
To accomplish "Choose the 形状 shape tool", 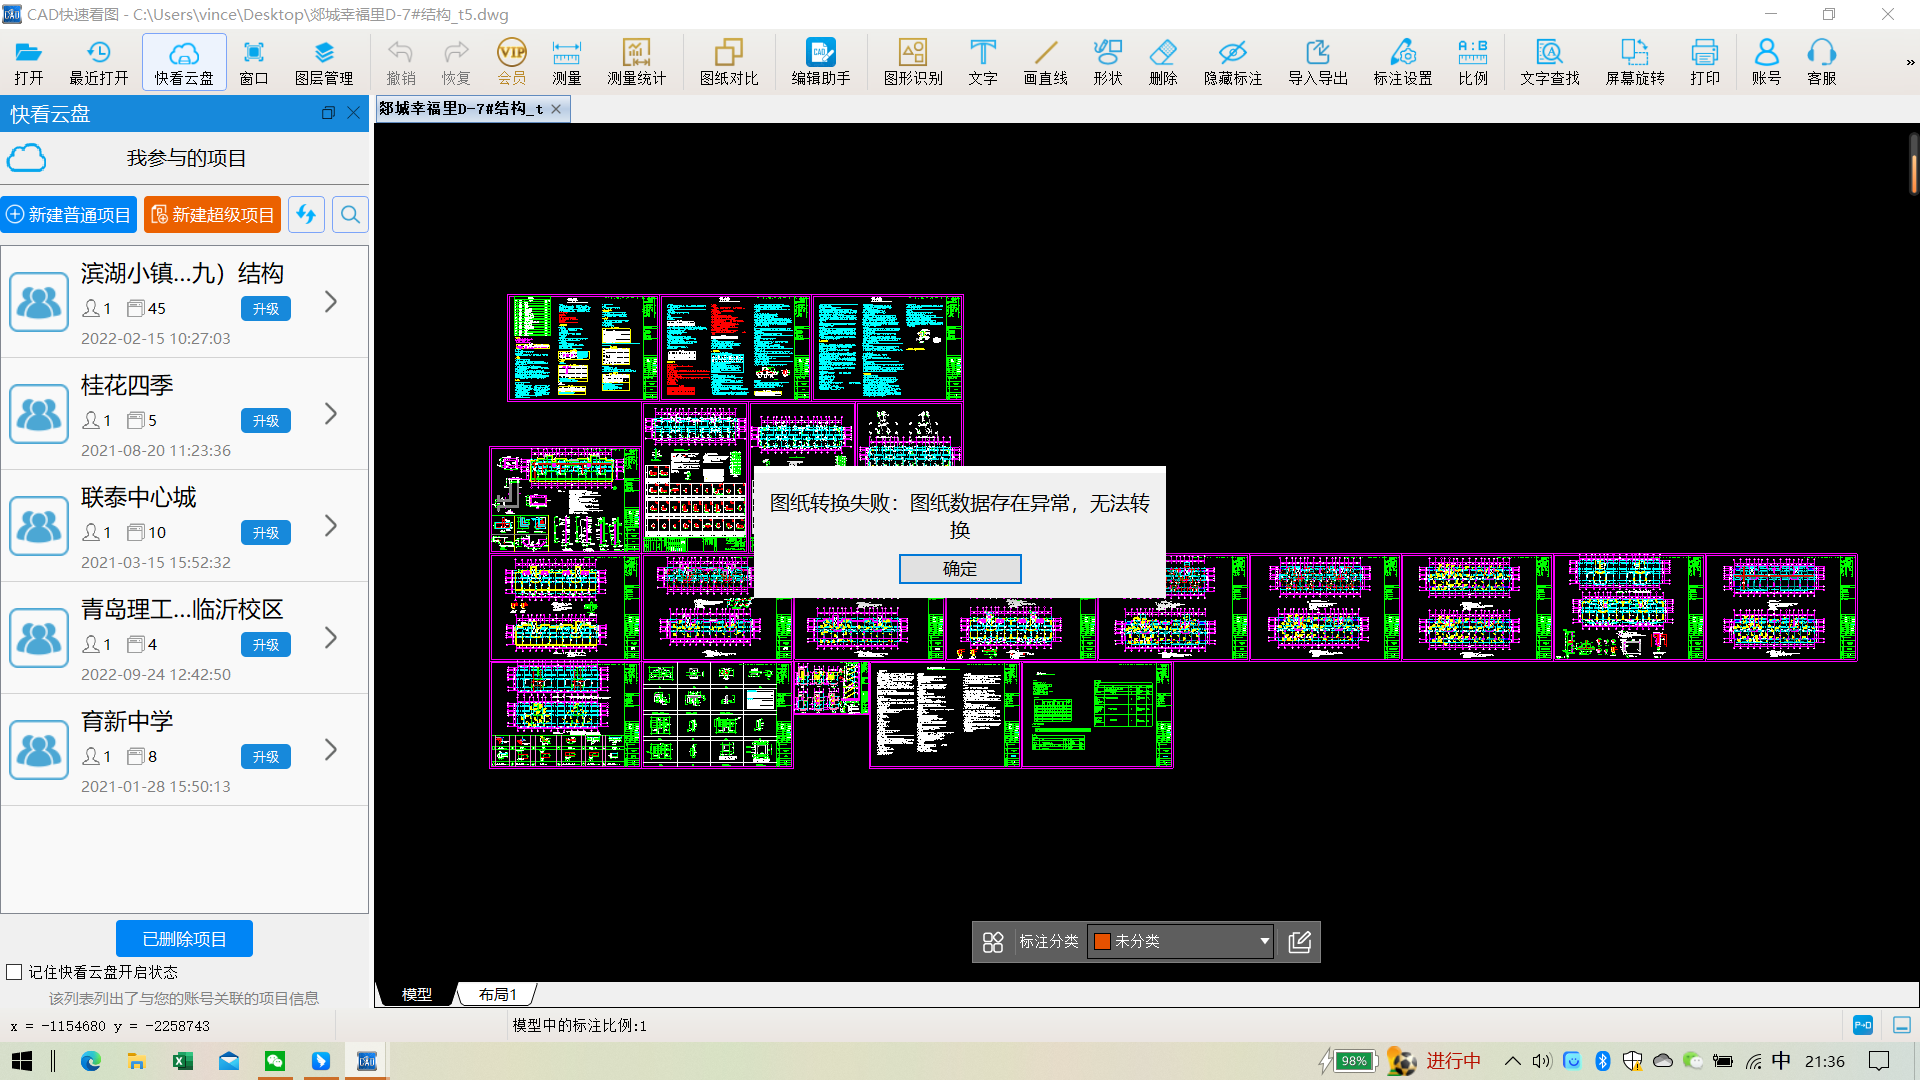I will pyautogui.click(x=1108, y=62).
